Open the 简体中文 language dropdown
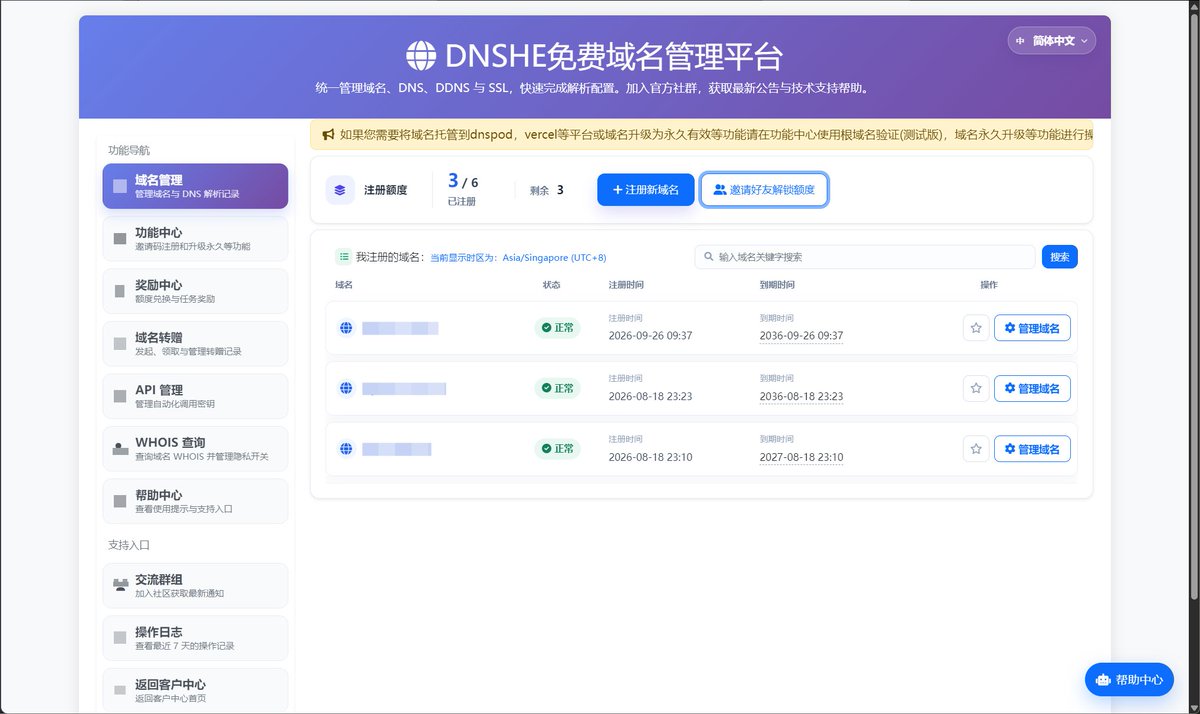 1052,41
